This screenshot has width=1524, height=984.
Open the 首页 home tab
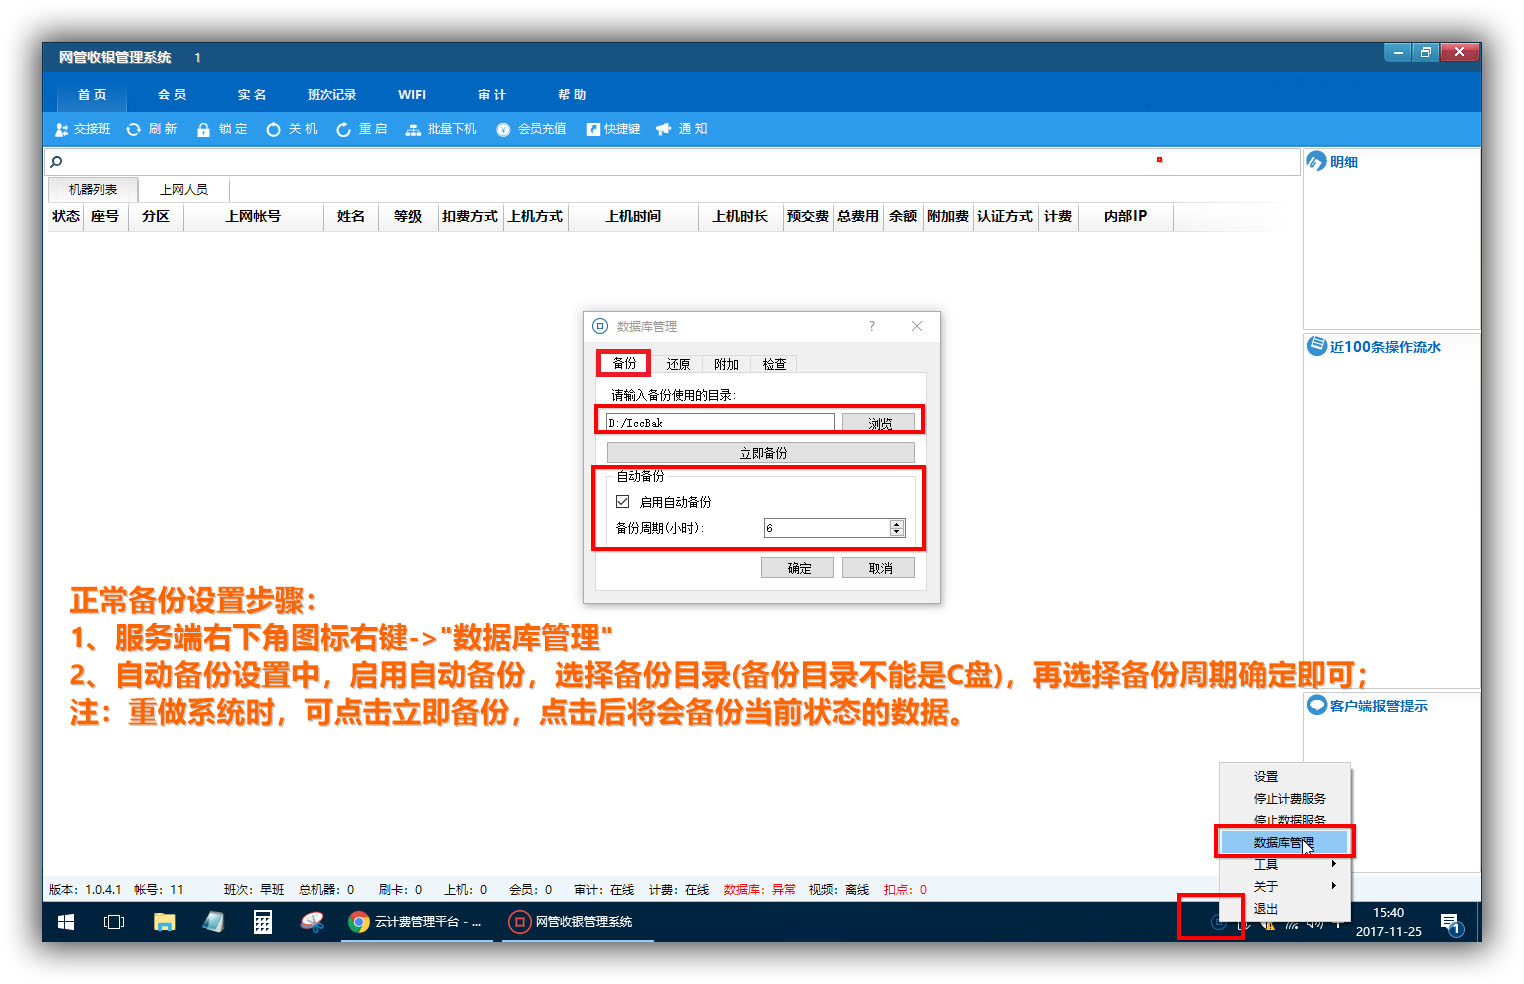pos(92,94)
